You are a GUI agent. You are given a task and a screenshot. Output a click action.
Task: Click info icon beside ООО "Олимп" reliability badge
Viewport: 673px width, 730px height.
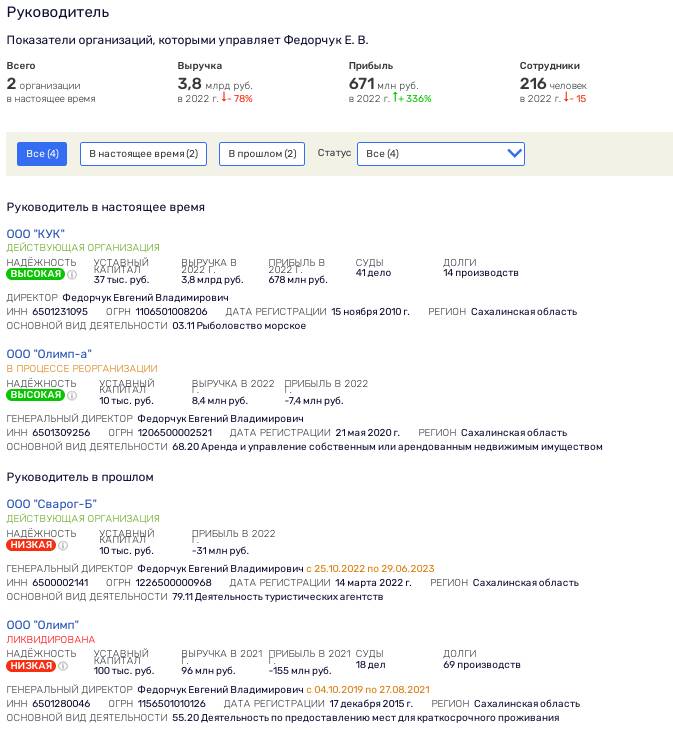tap(63, 666)
